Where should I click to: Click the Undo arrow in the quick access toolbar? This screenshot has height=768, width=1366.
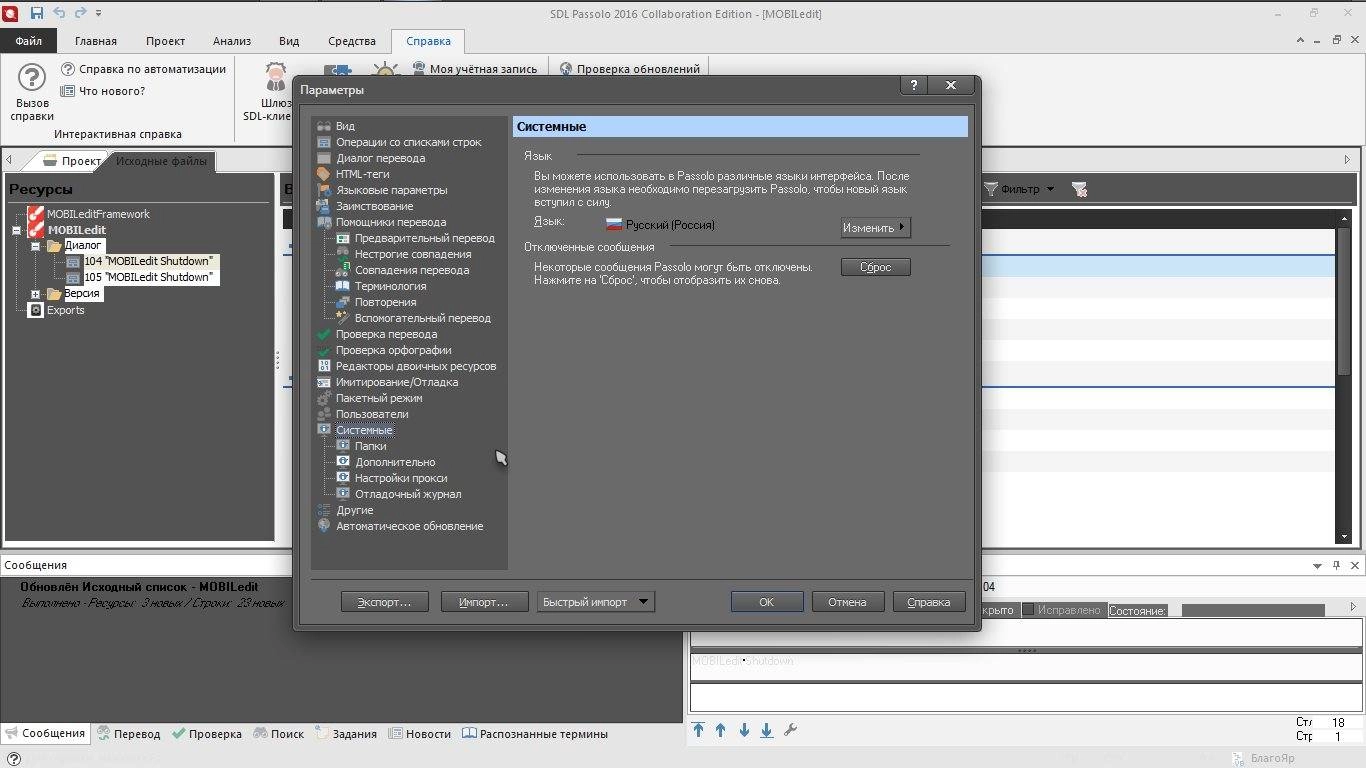click(x=58, y=13)
